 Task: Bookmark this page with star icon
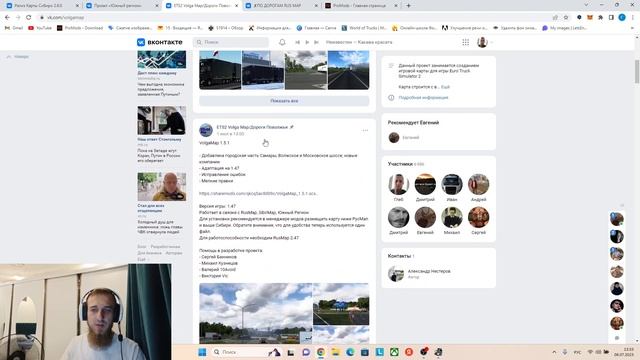566,18
